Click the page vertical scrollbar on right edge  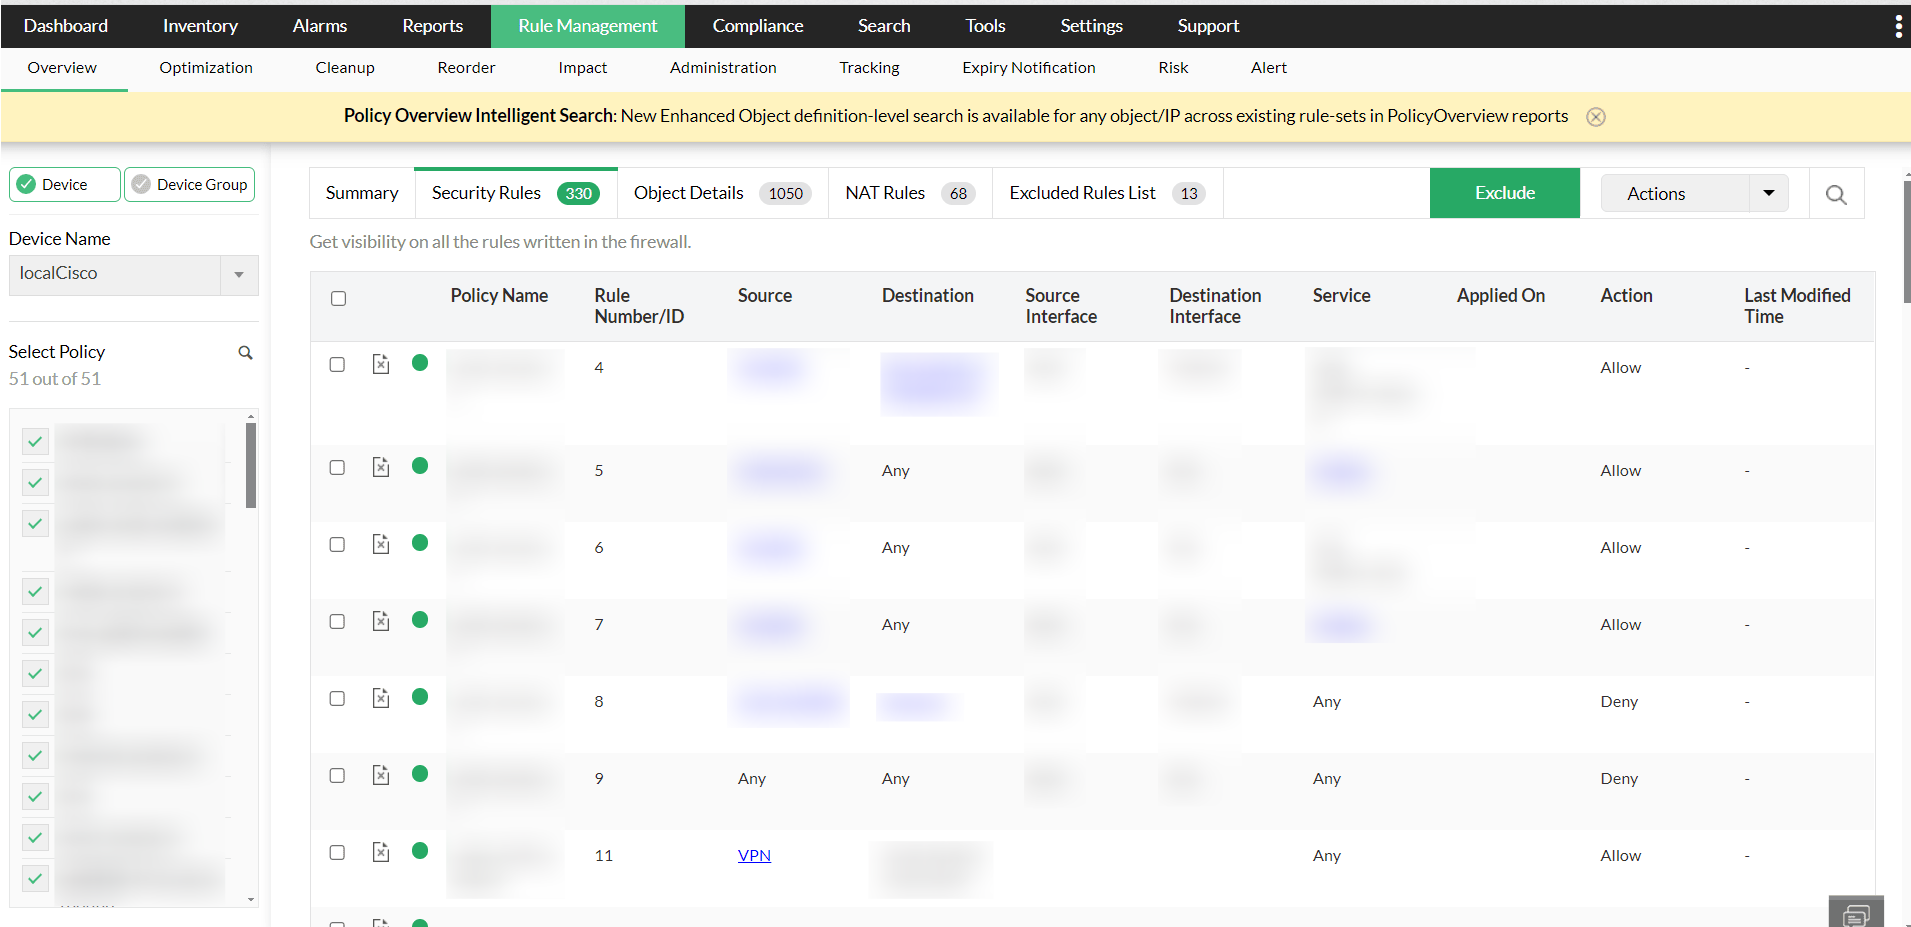pyautogui.click(x=1907, y=240)
